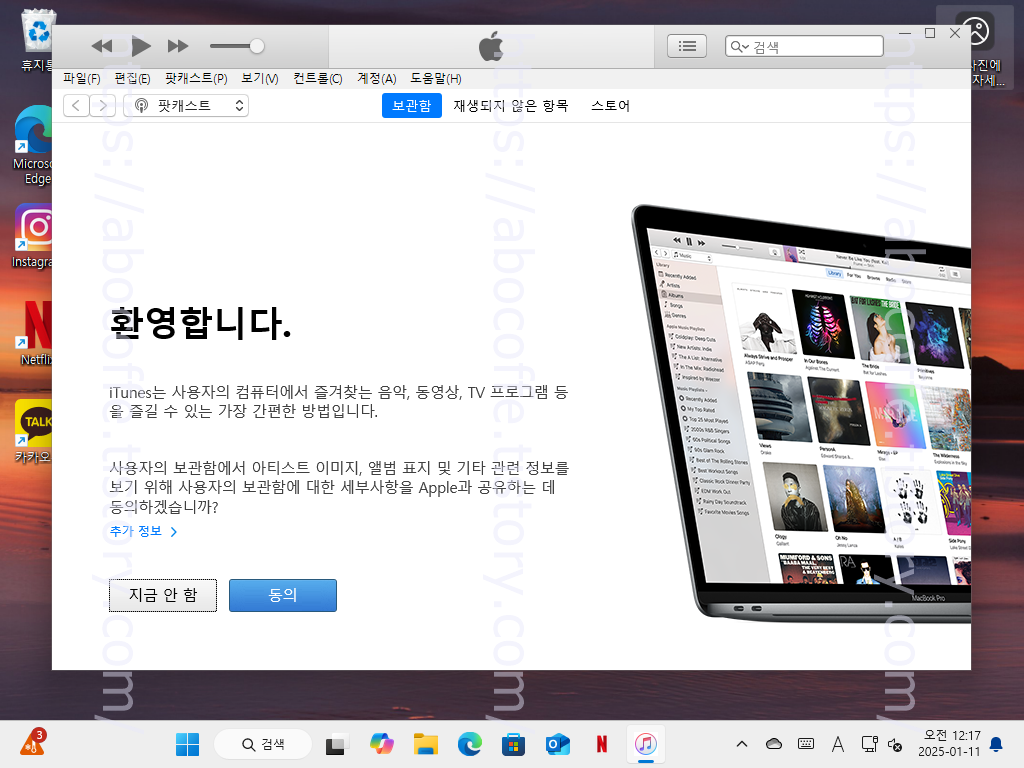Open the Windows Start menu
Viewport: 1024px width, 768px height.
pyautogui.click(x=187, y=744)
